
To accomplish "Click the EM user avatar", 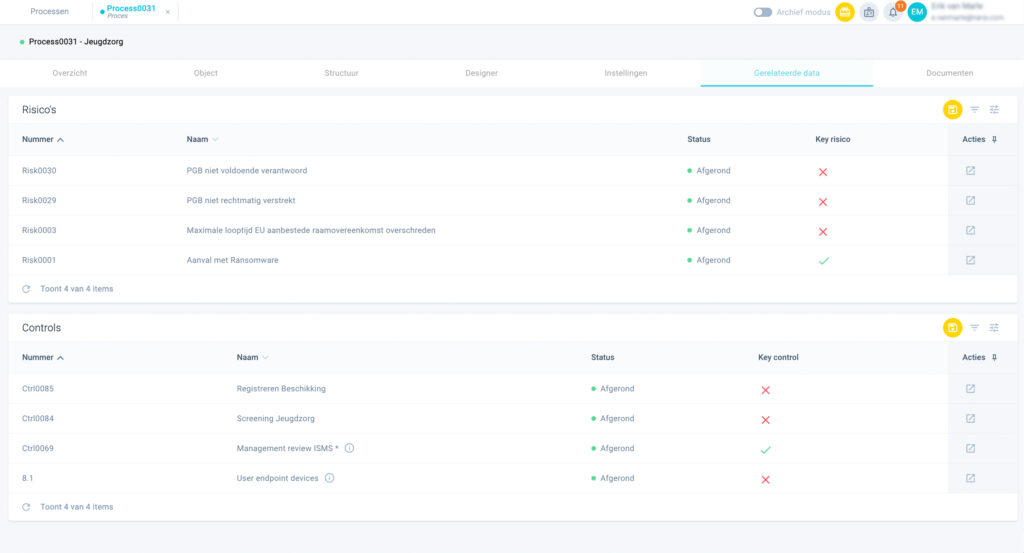I will pos(917,12).
